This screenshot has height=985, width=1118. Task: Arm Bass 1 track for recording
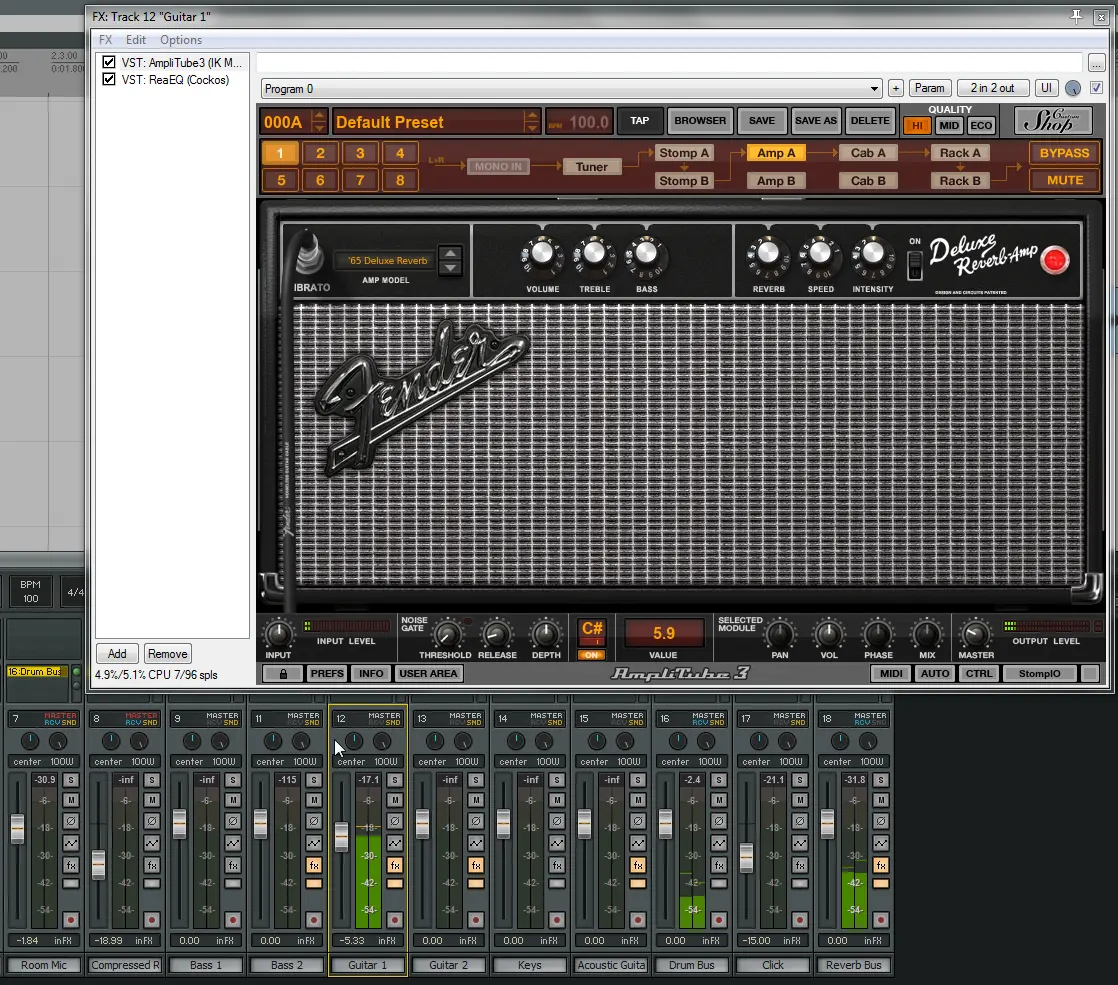[x=232, y=919]
